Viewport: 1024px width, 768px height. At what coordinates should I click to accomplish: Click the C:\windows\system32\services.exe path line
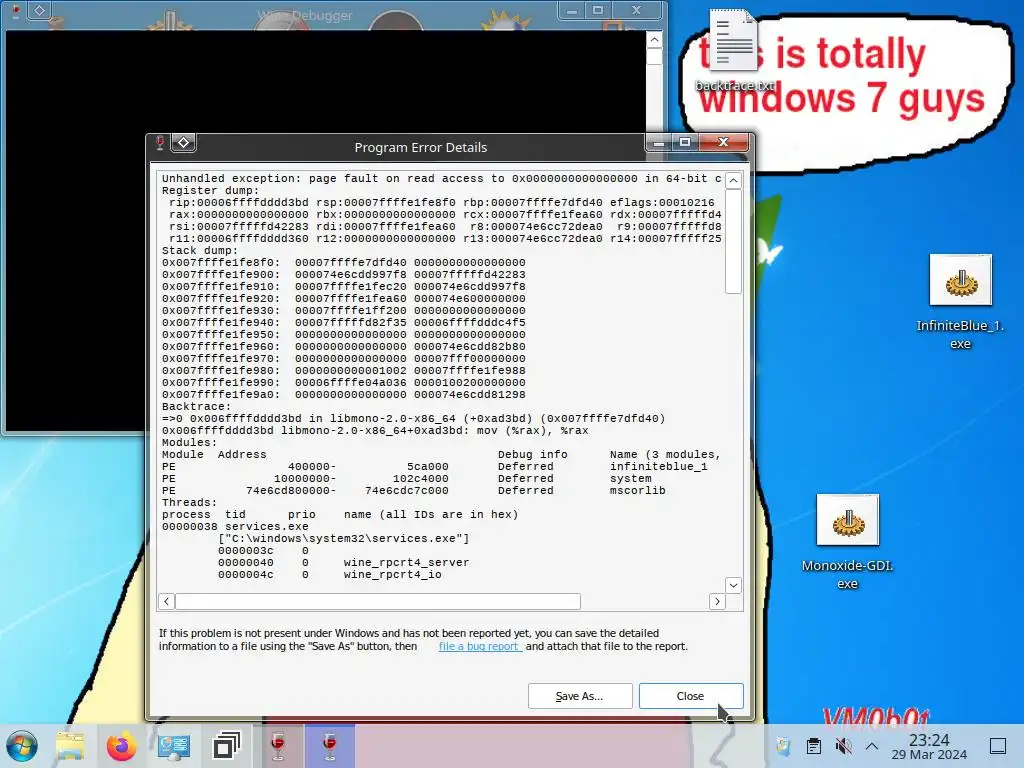344,539
